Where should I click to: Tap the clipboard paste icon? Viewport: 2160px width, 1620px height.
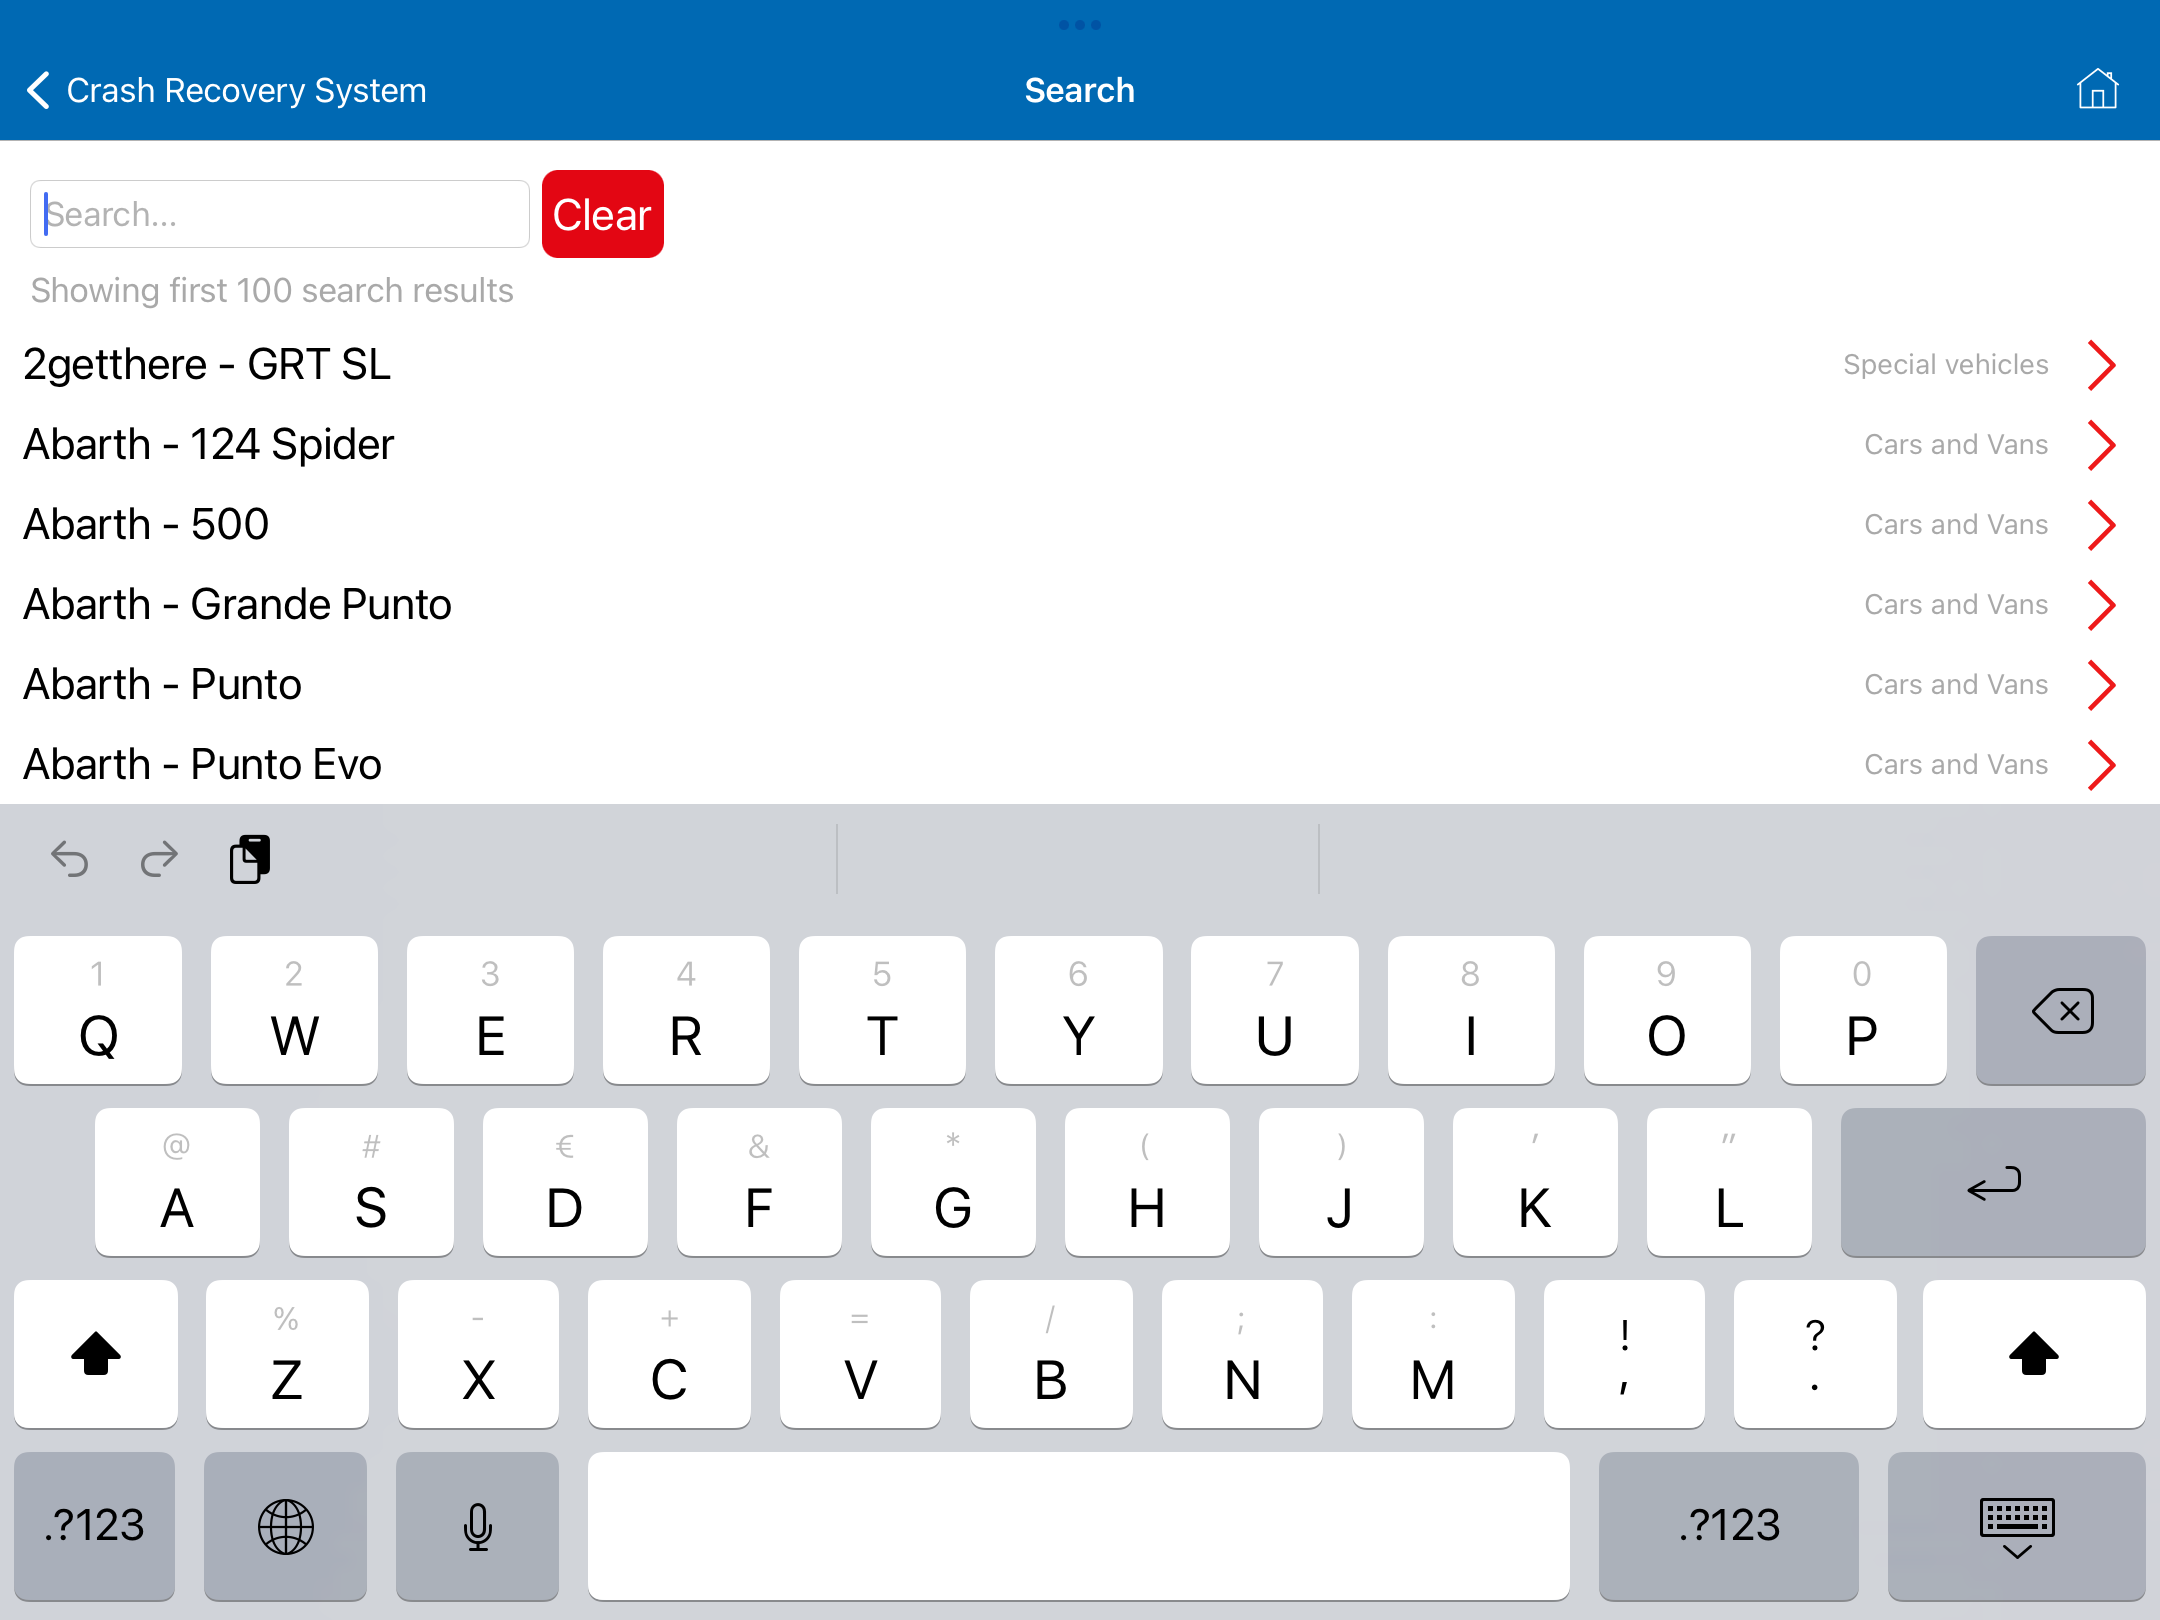[x=250, y=859]
